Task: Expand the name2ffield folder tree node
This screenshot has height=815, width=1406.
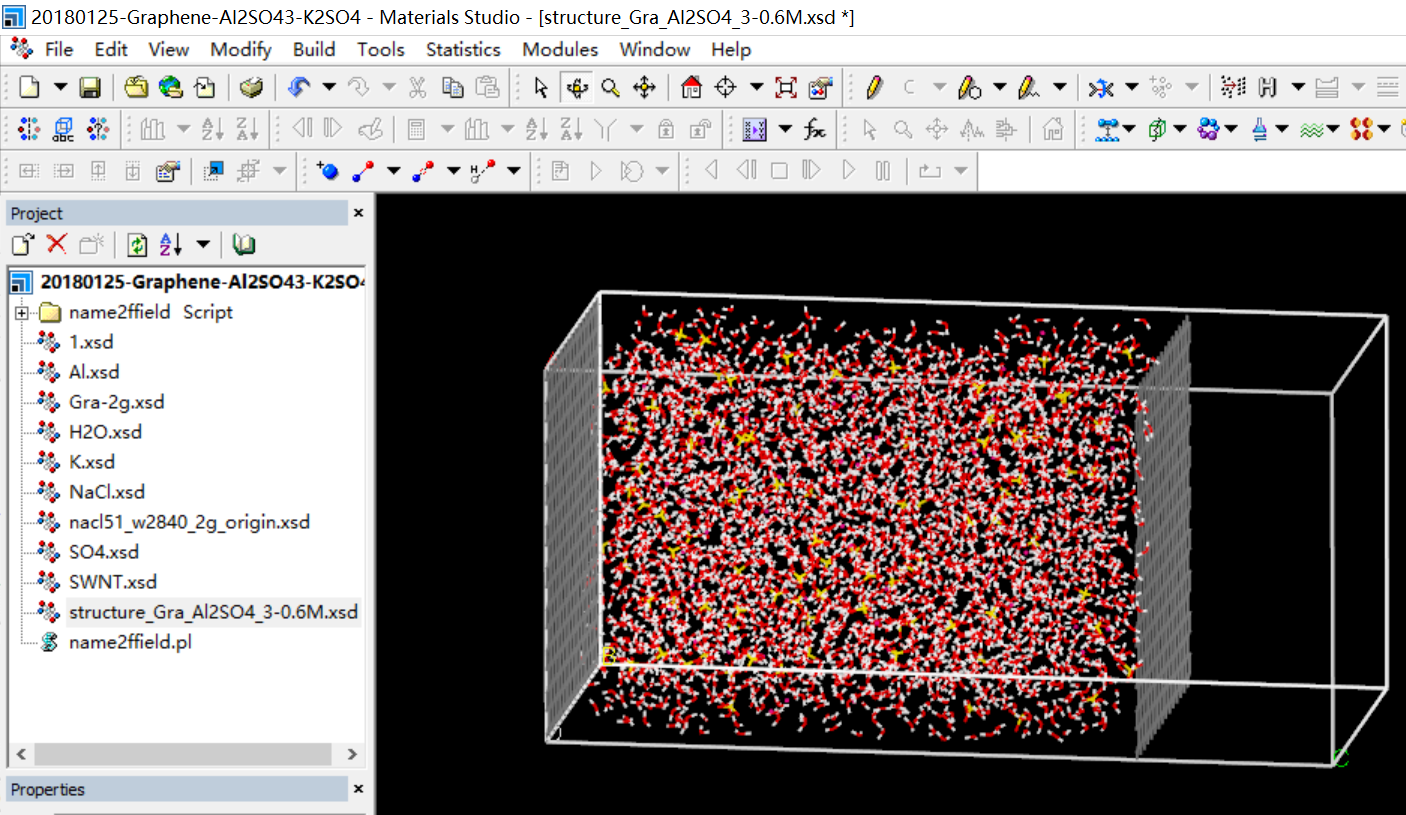Action: point(21,312)
